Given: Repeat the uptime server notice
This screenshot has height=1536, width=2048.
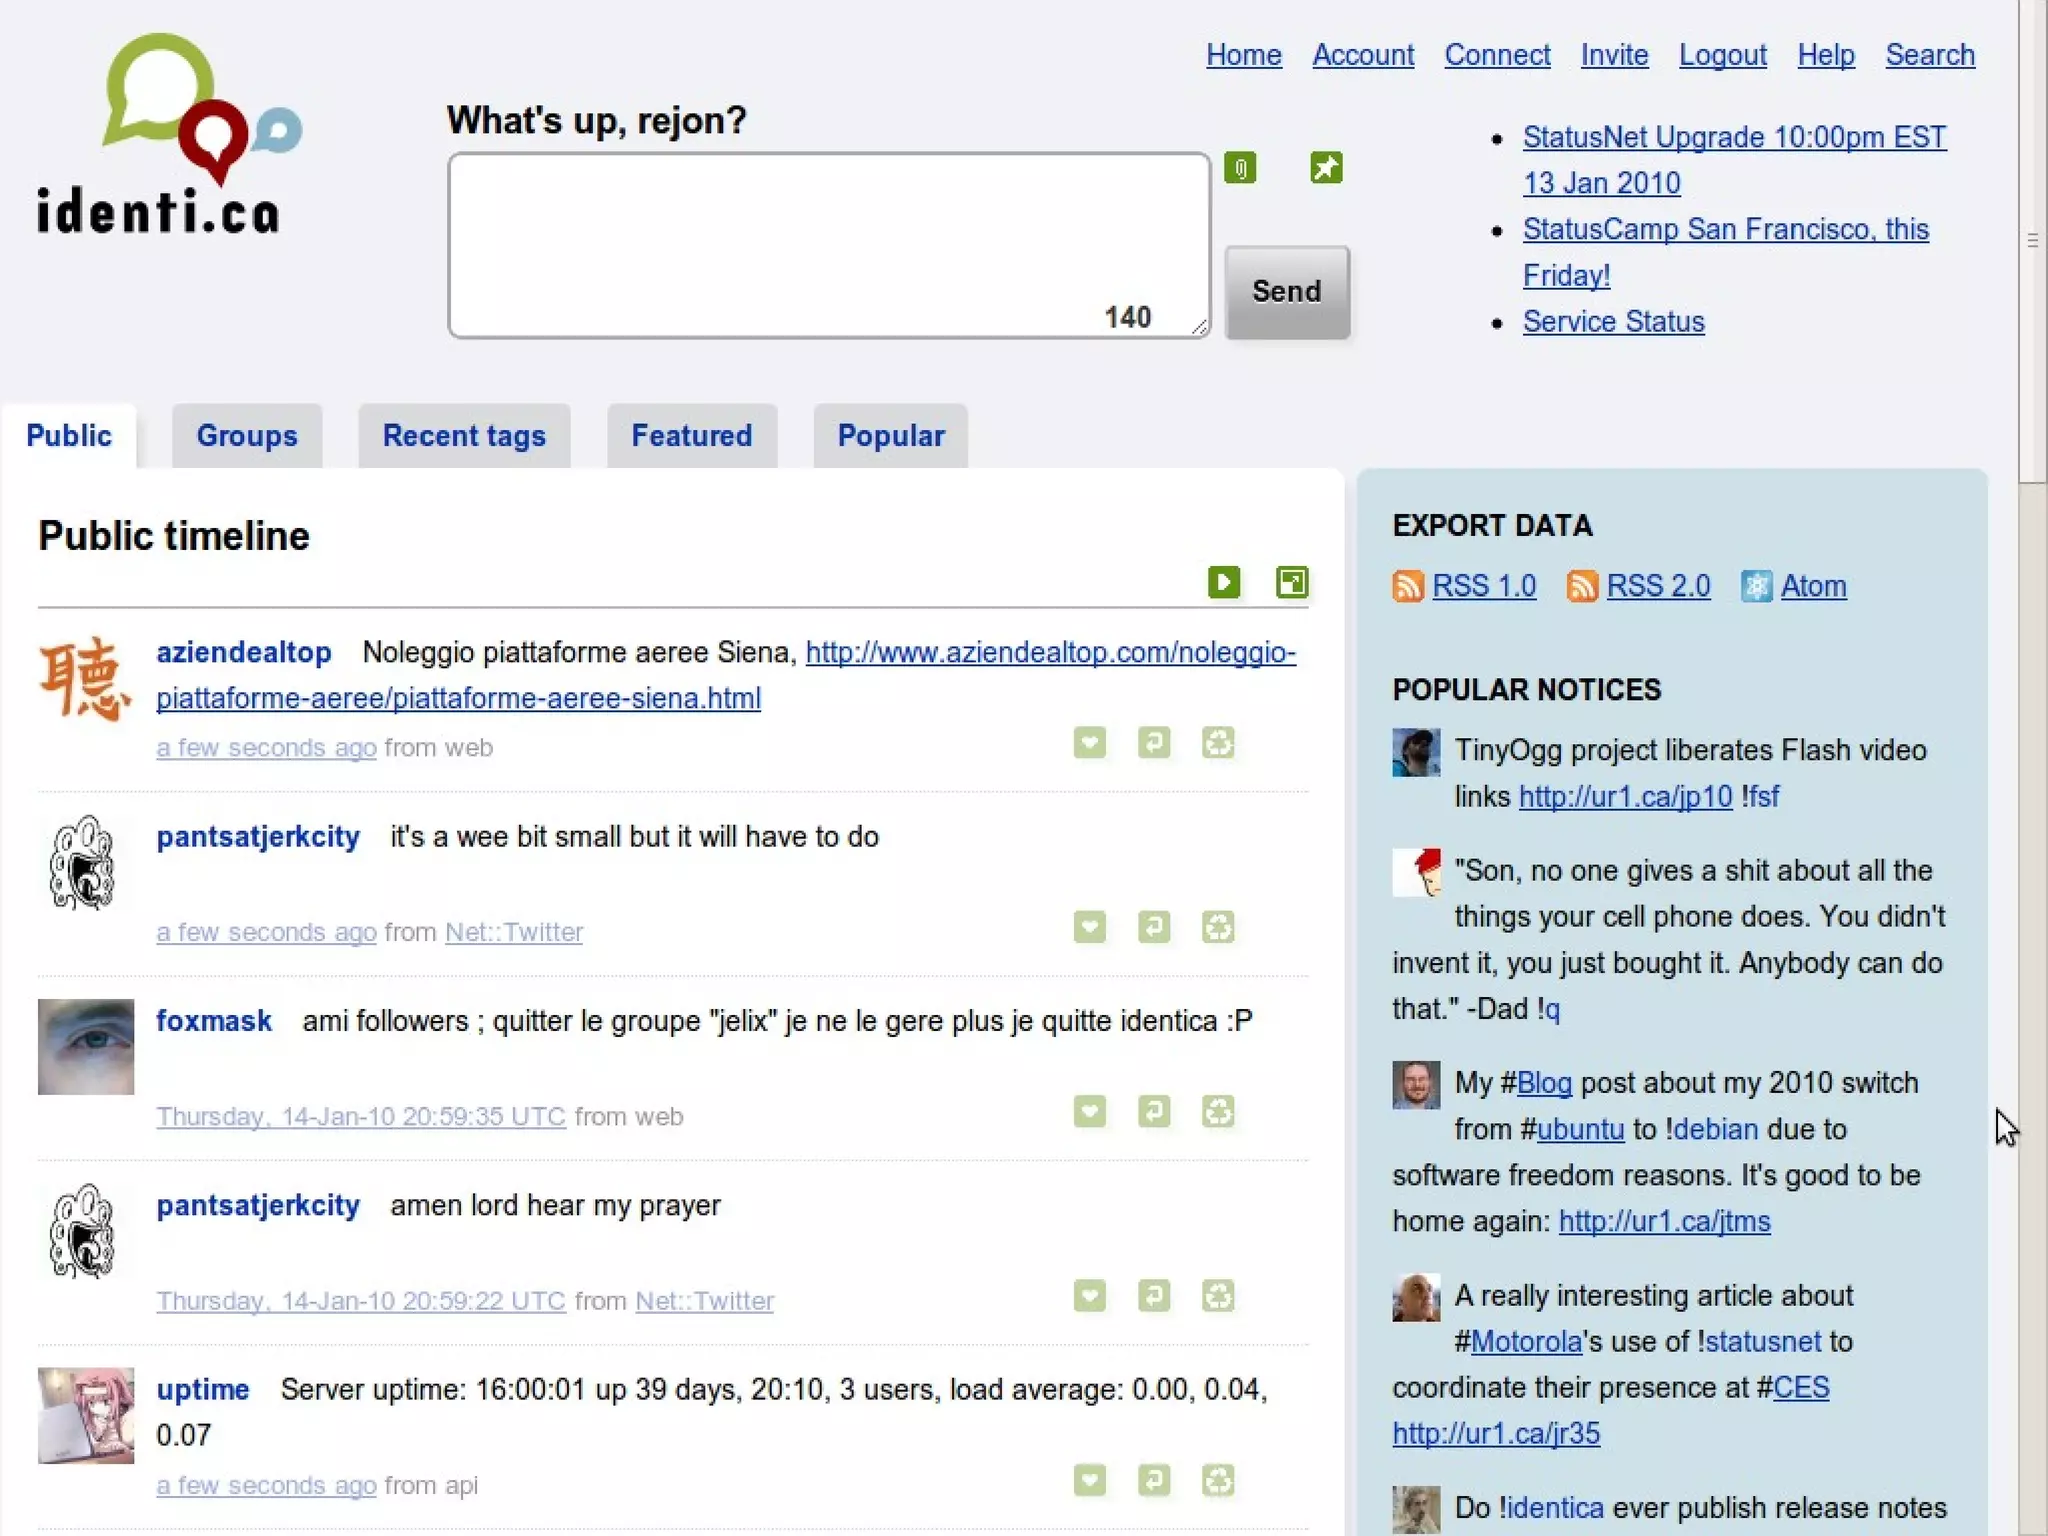Looking at the screenshot, I should coord(1217,1481).
